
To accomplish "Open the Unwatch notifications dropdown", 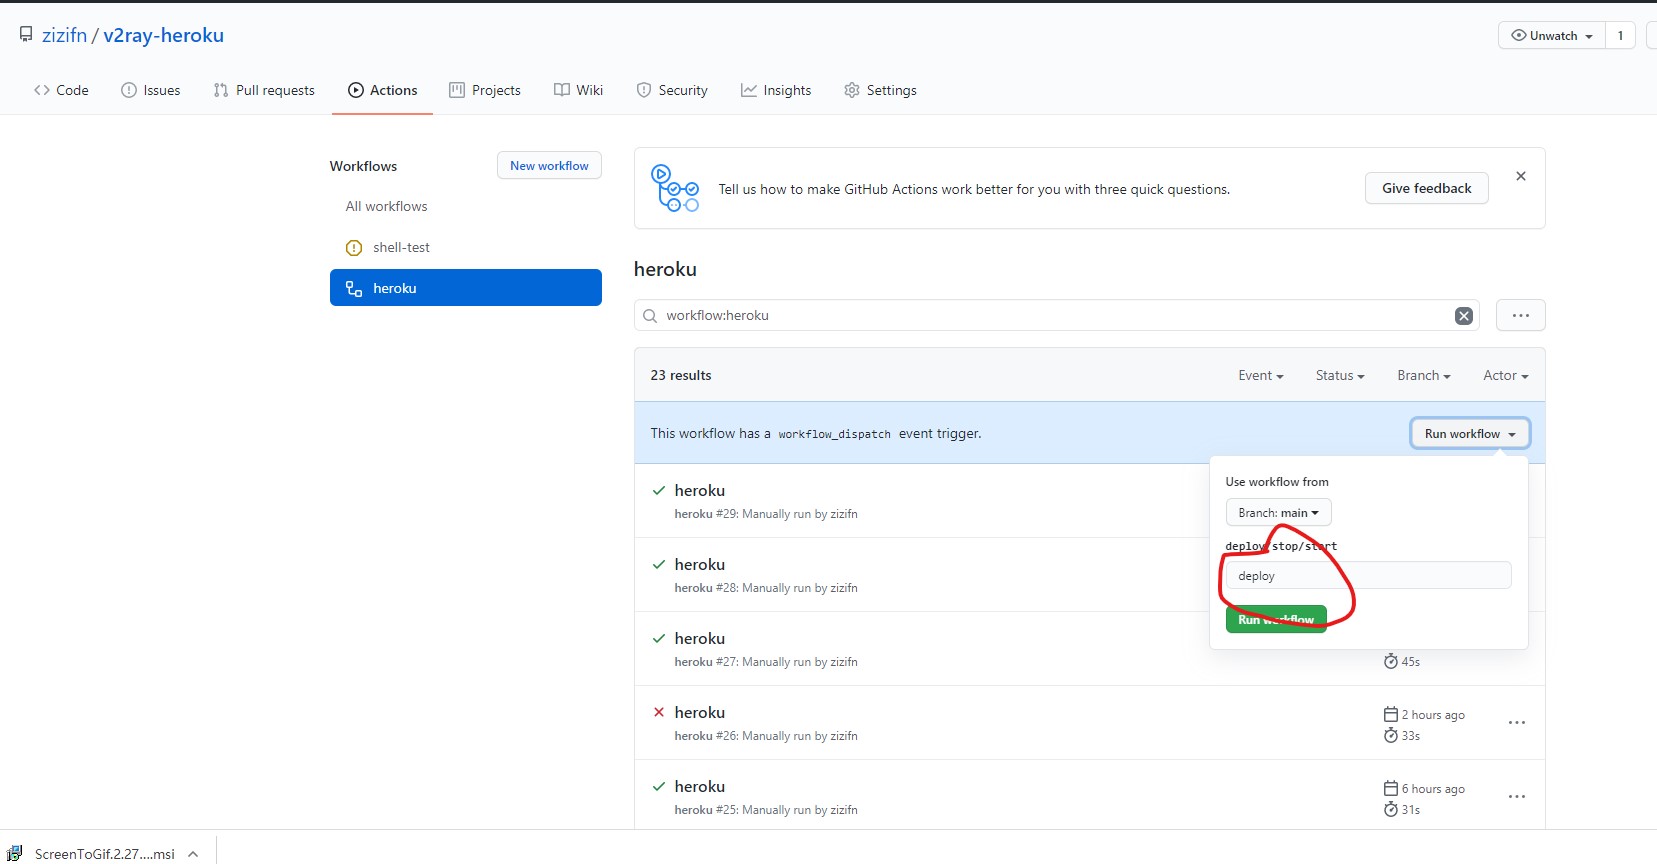I will click(x=1551, y=36).
